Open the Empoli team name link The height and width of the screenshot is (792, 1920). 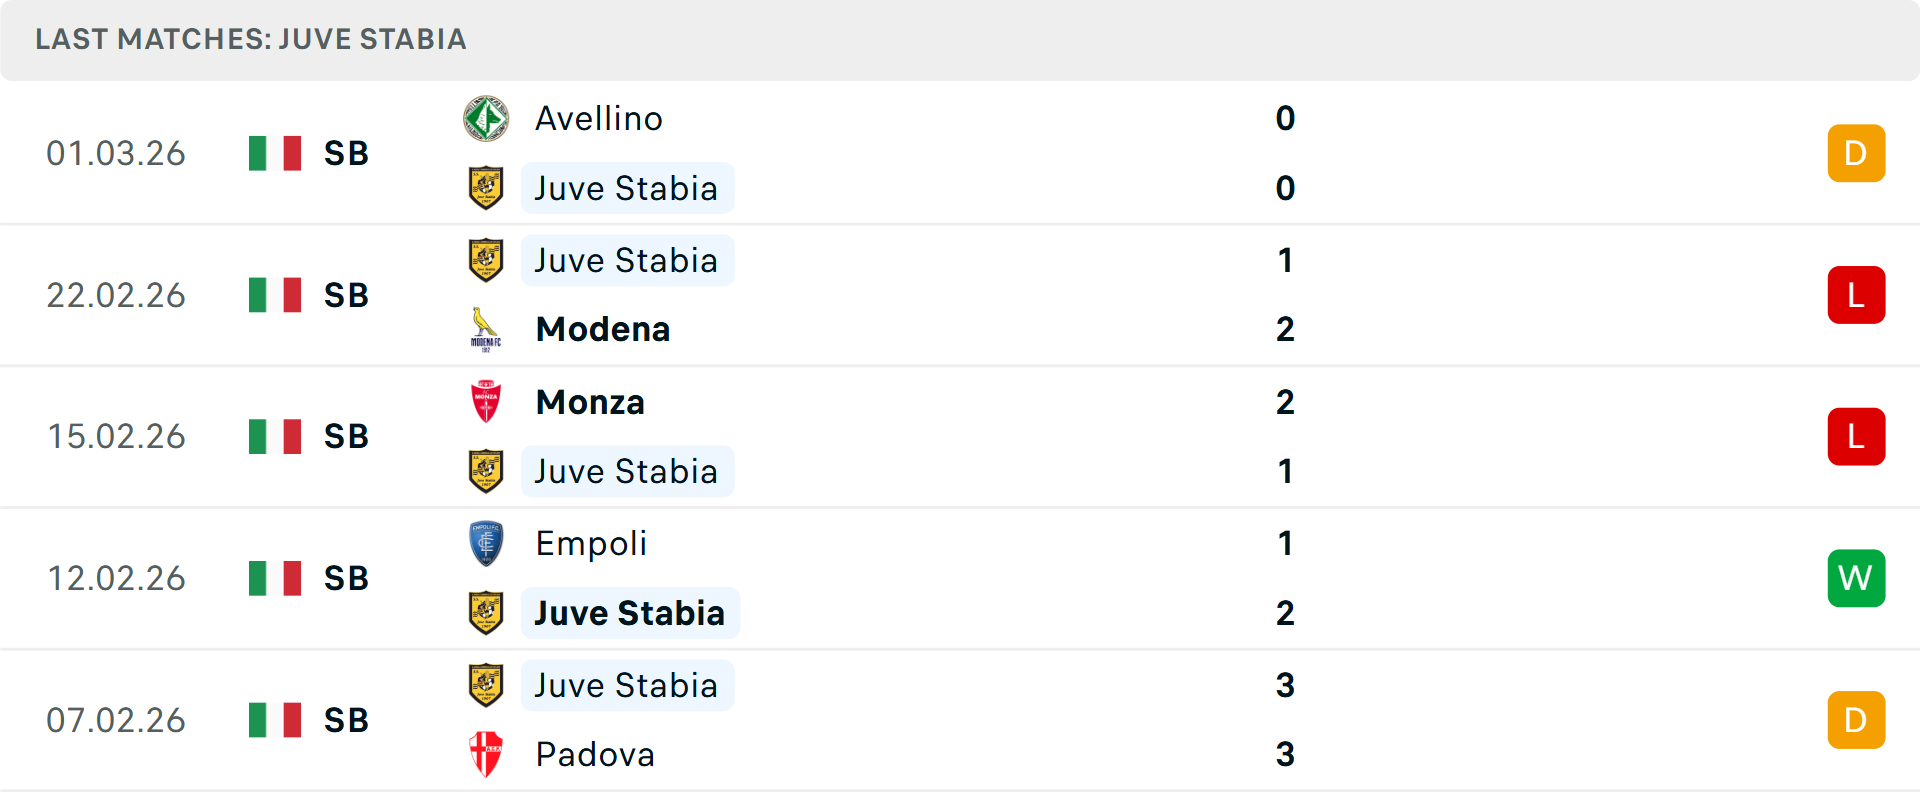pyautogui.click(x=590, y=544)
